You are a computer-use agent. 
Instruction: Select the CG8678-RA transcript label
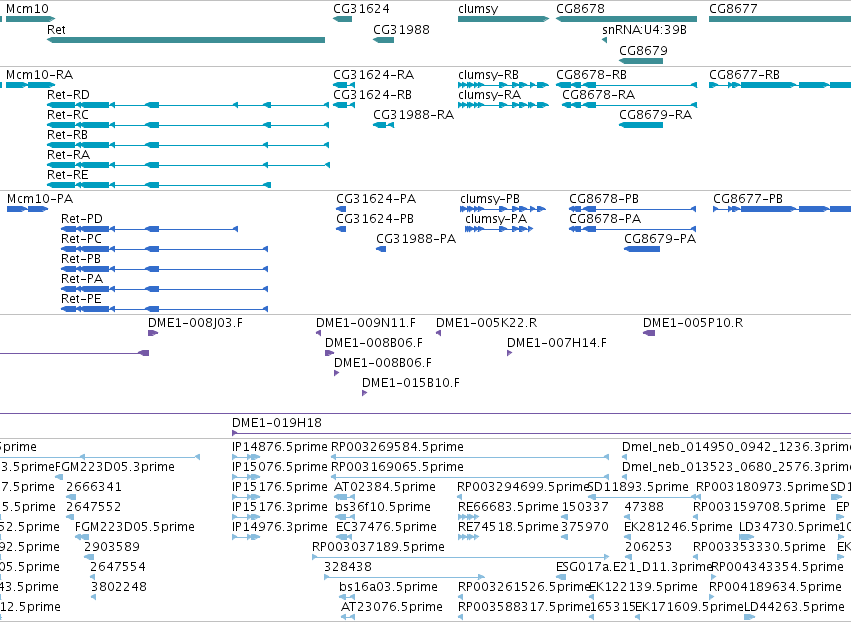tap(599, 94)
